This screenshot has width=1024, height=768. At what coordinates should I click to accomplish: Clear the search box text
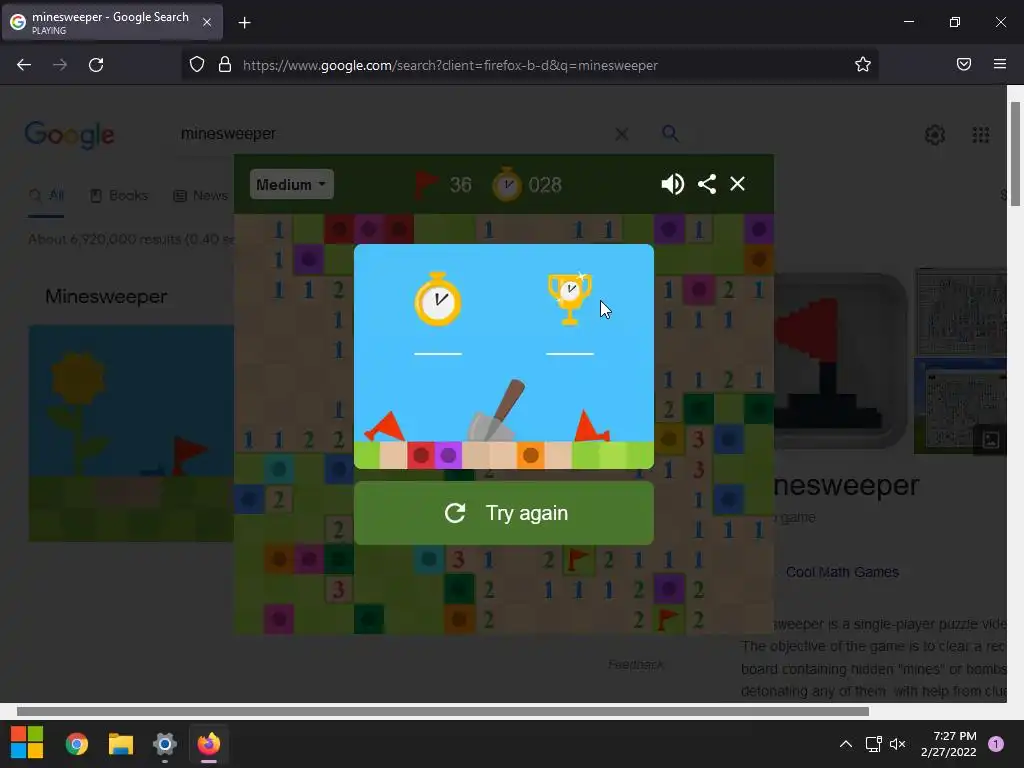click(x=622, y=134)
